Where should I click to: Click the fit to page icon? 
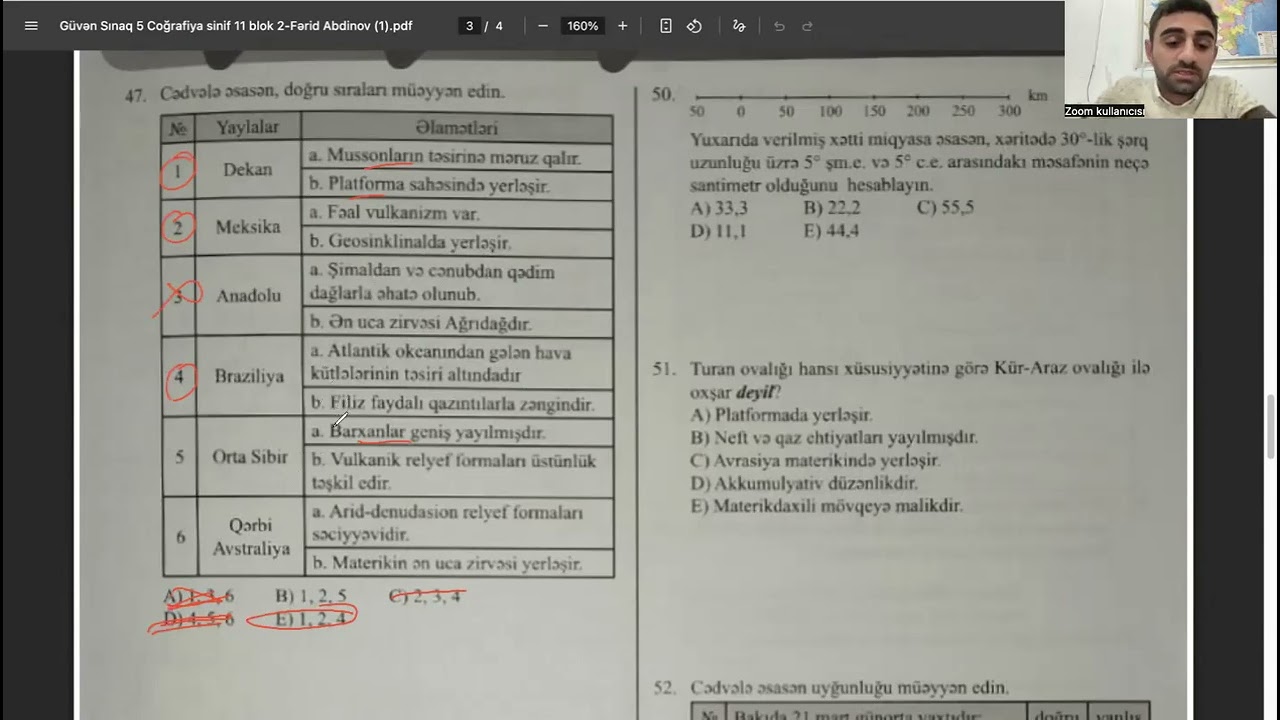666,26
